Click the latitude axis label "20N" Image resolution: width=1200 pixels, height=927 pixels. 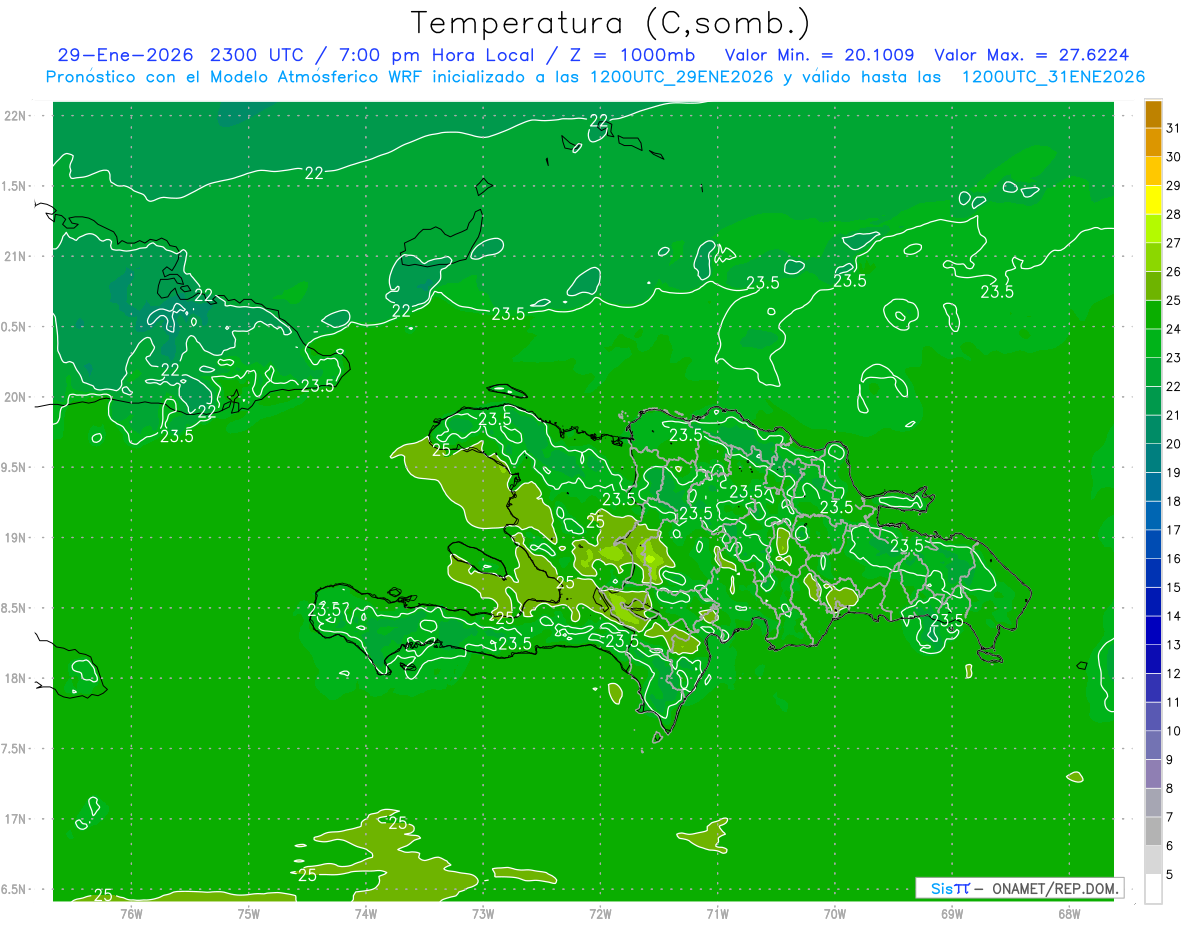[x=17, y=397]
